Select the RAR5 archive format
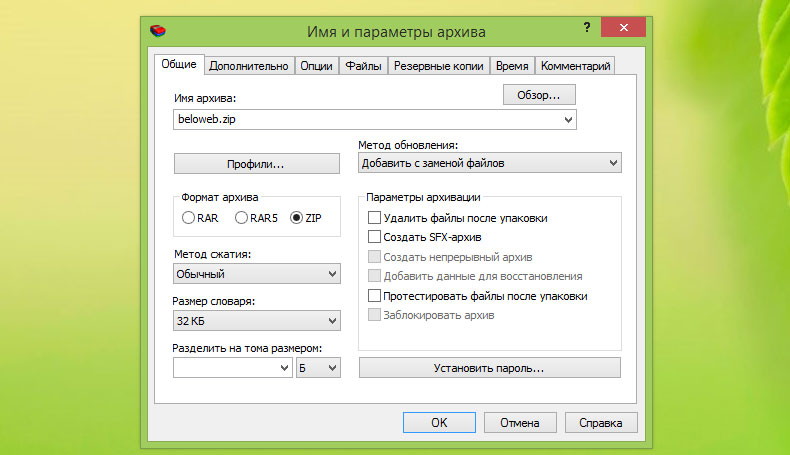Image resolution: width=790 pixels, height=455 pixels. click(241, 218)
